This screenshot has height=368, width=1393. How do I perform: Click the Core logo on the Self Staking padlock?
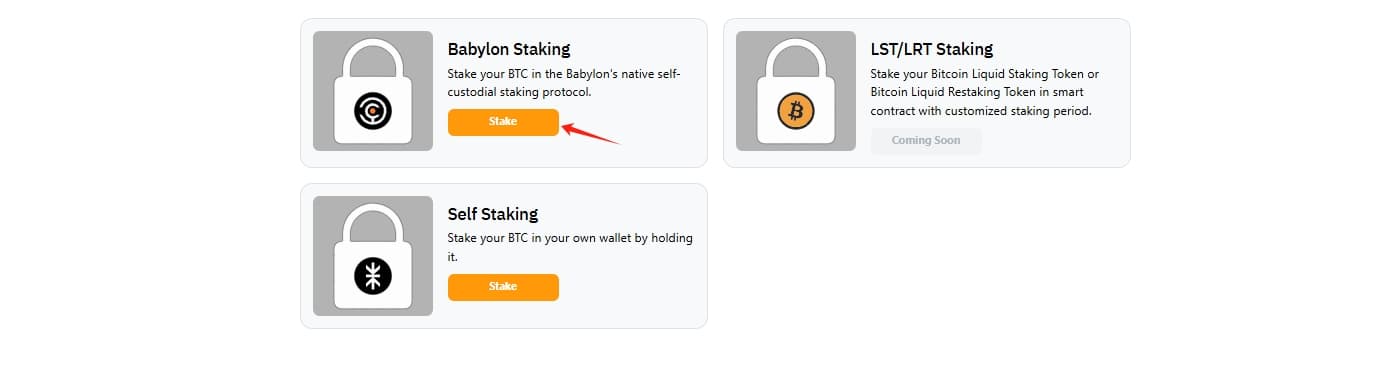click(x=373, y=276)
